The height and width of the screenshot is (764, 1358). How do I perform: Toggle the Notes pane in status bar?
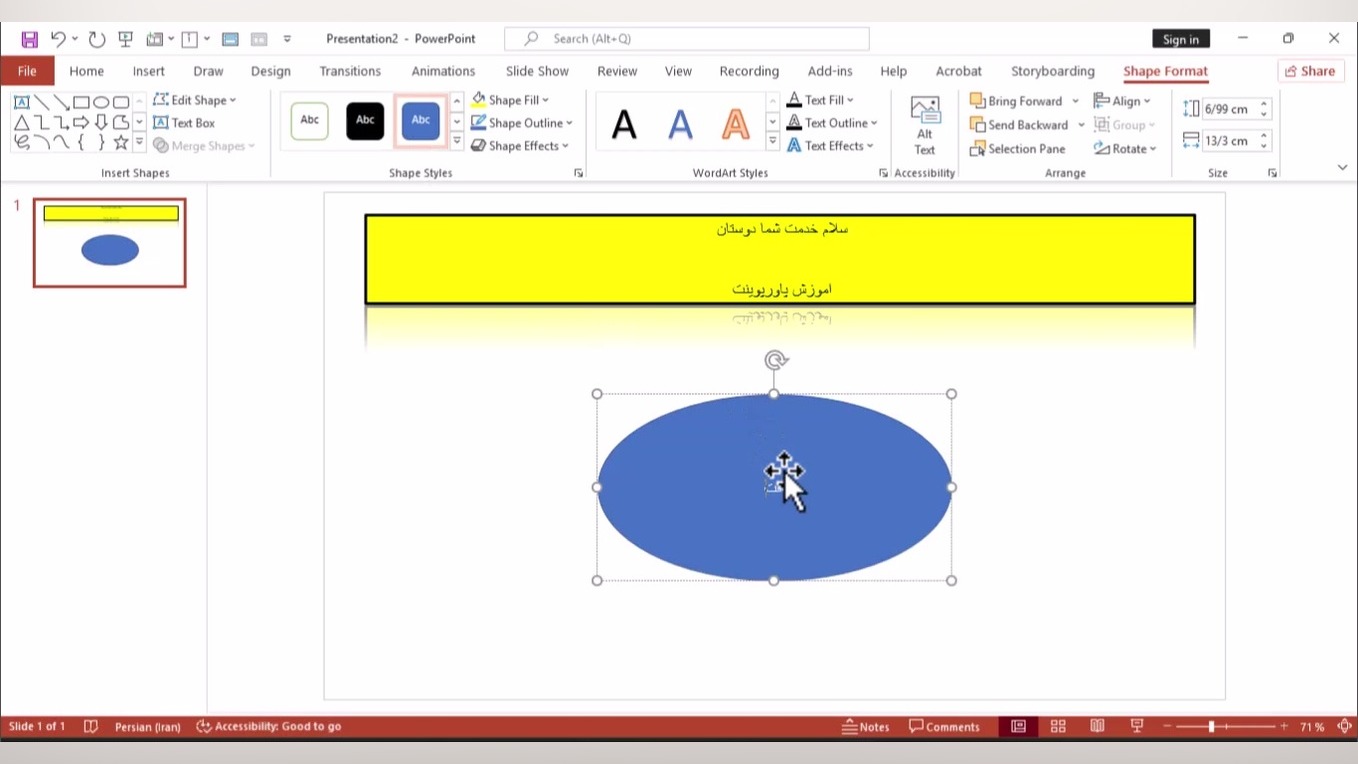point(866,727)
